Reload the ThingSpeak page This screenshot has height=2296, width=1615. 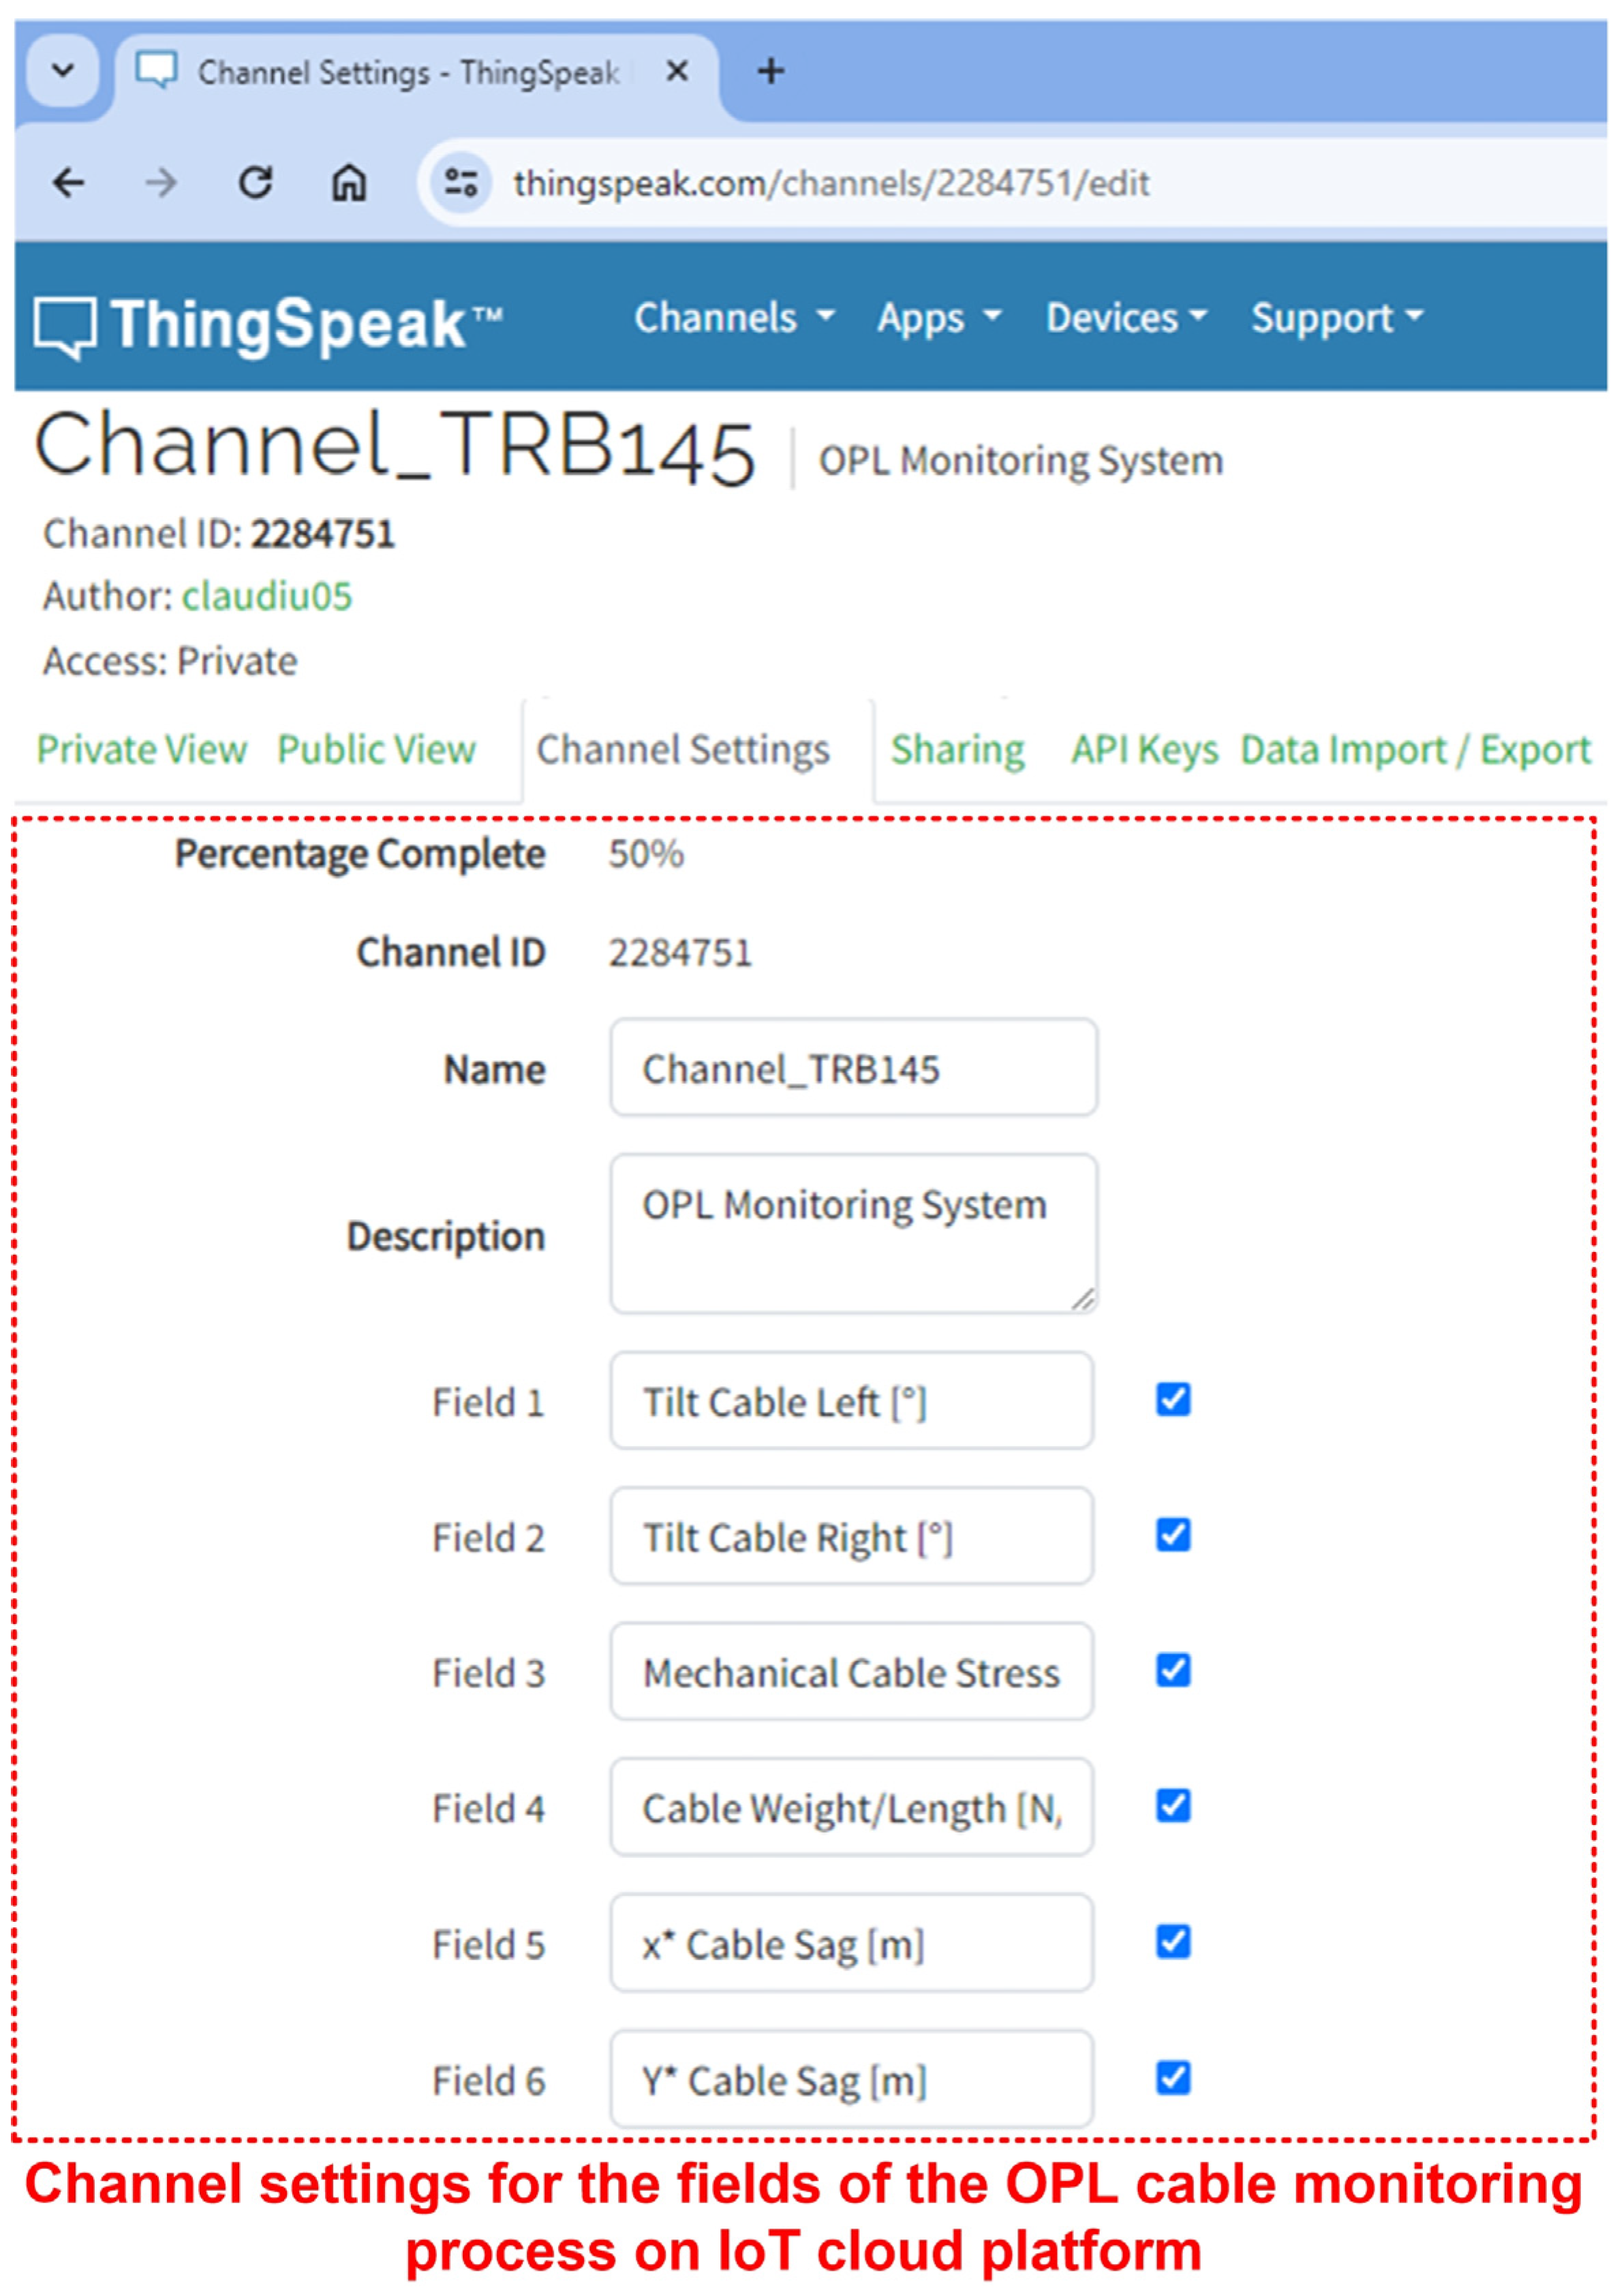point(256,183)
